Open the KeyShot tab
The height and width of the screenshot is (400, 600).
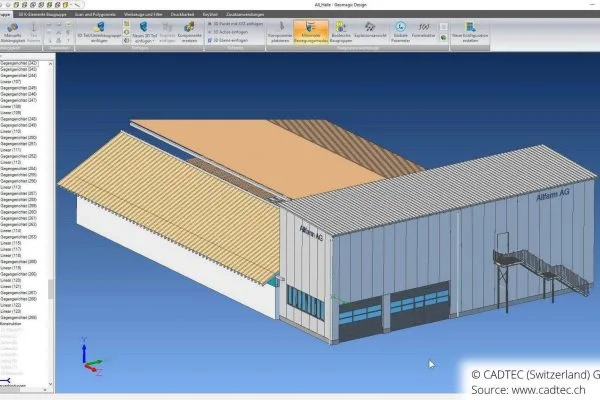(x=210, y=15)
